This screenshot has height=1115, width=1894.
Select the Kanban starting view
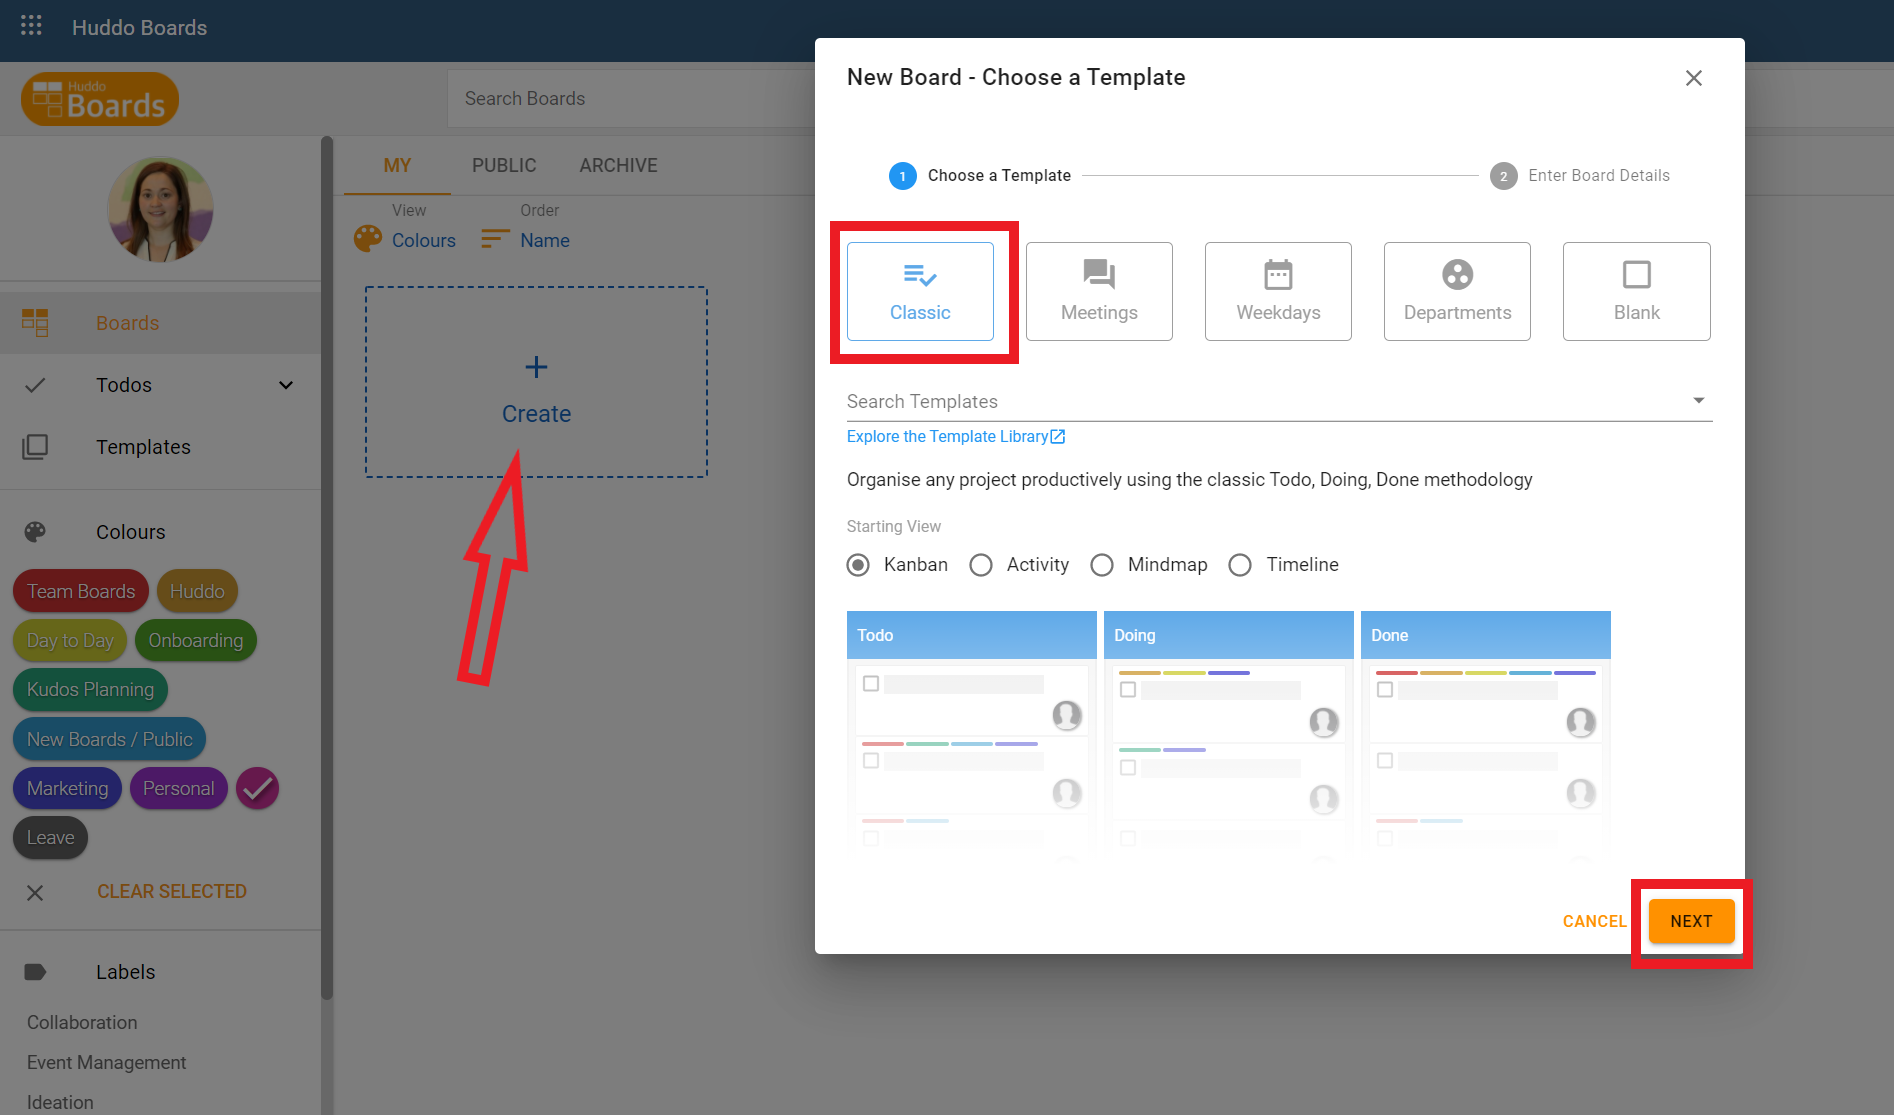[858, 565]
